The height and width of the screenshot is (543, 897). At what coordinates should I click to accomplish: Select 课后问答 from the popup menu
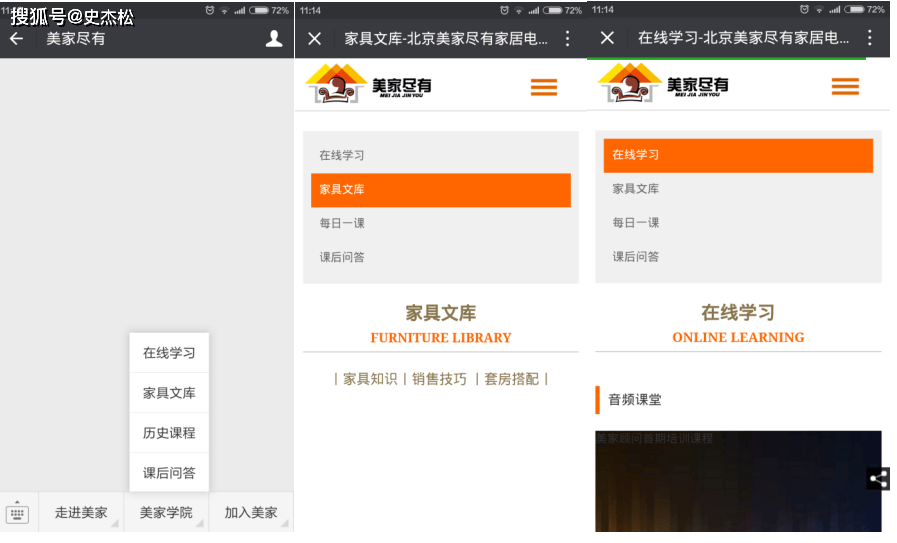pyautogui.click(x=169, y=473)
